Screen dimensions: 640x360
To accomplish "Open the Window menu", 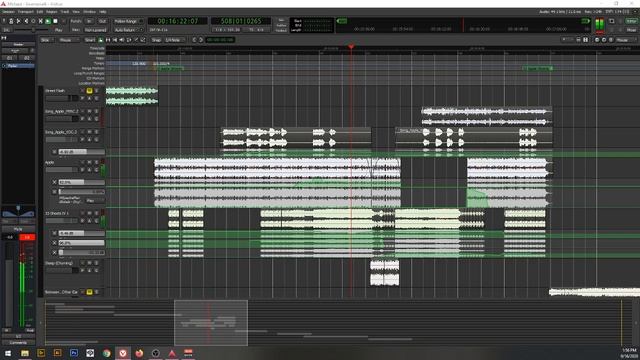I will (89, 12).
